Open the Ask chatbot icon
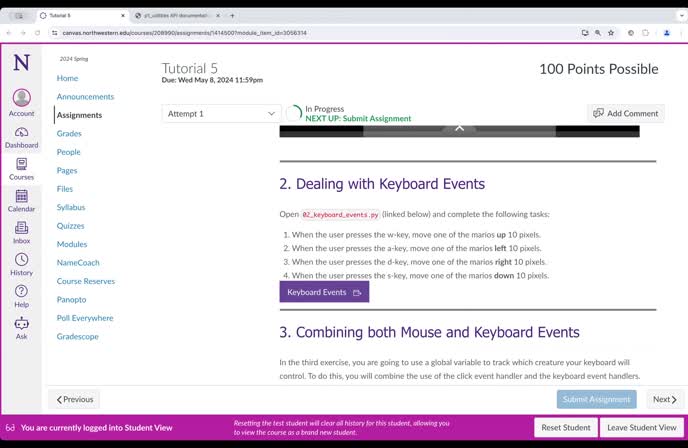688x448 pixels. pyautogui.click(x=21, y=329)
